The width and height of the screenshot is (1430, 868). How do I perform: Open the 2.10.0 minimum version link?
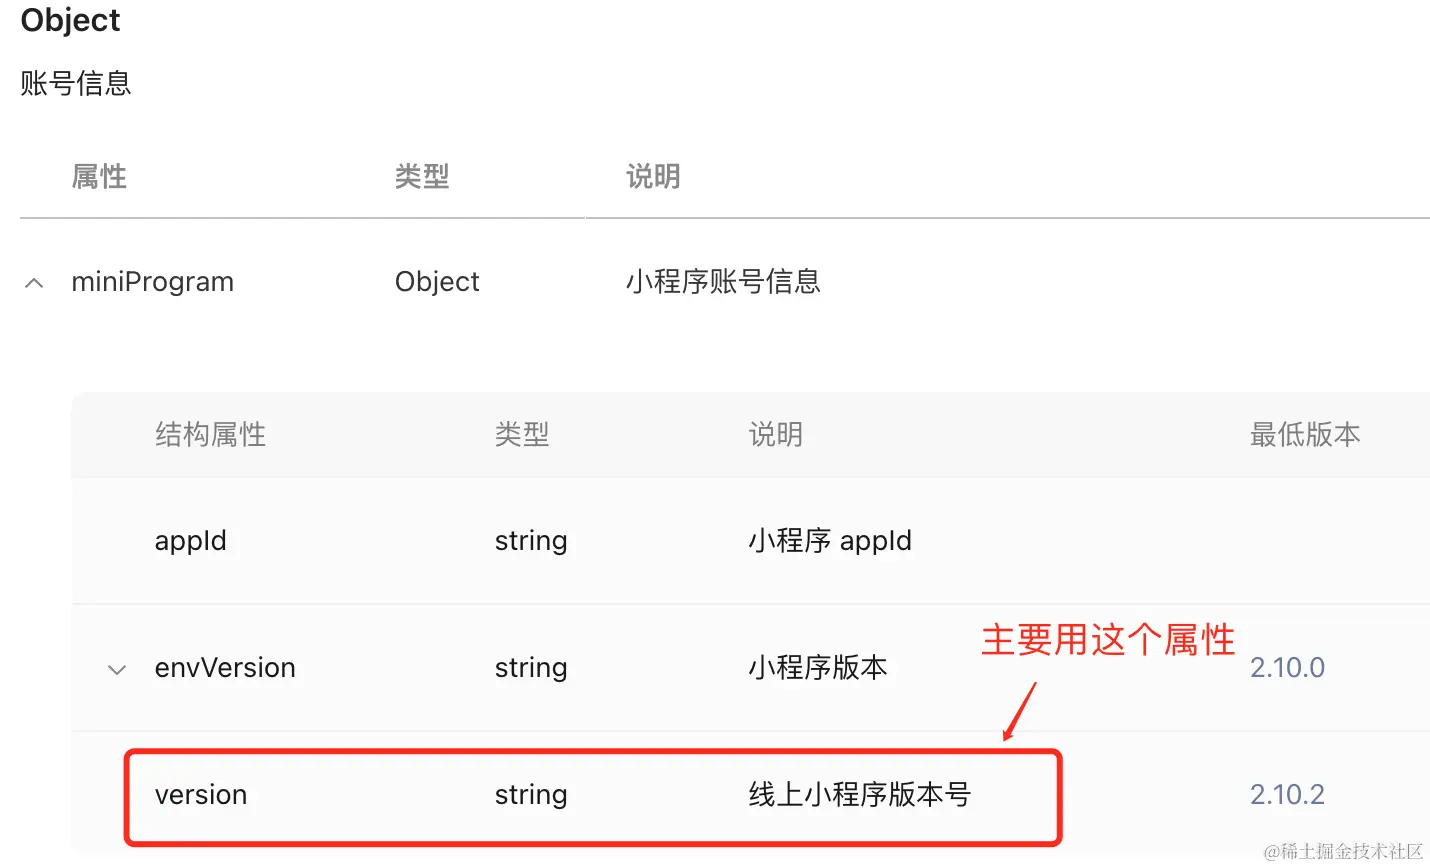[x=1287, y=667]
